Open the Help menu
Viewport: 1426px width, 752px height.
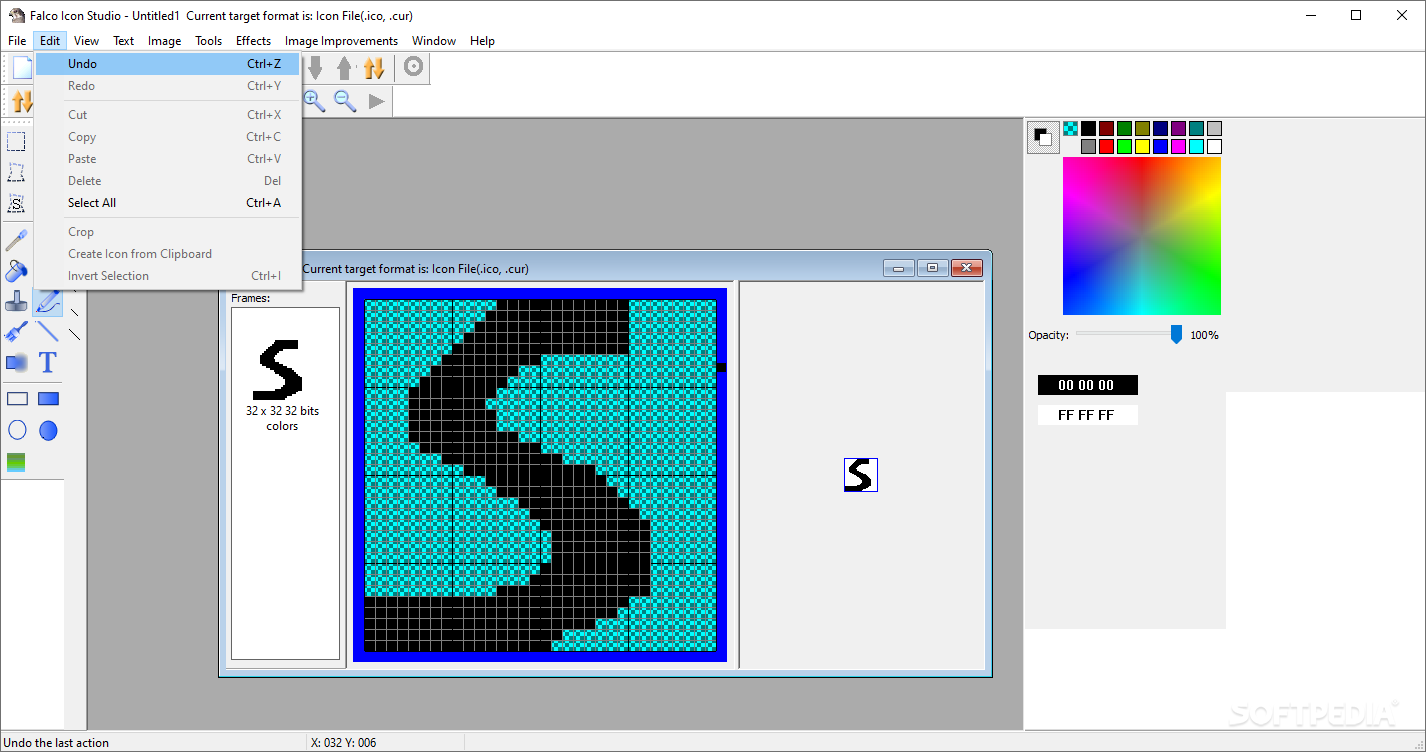482,41
